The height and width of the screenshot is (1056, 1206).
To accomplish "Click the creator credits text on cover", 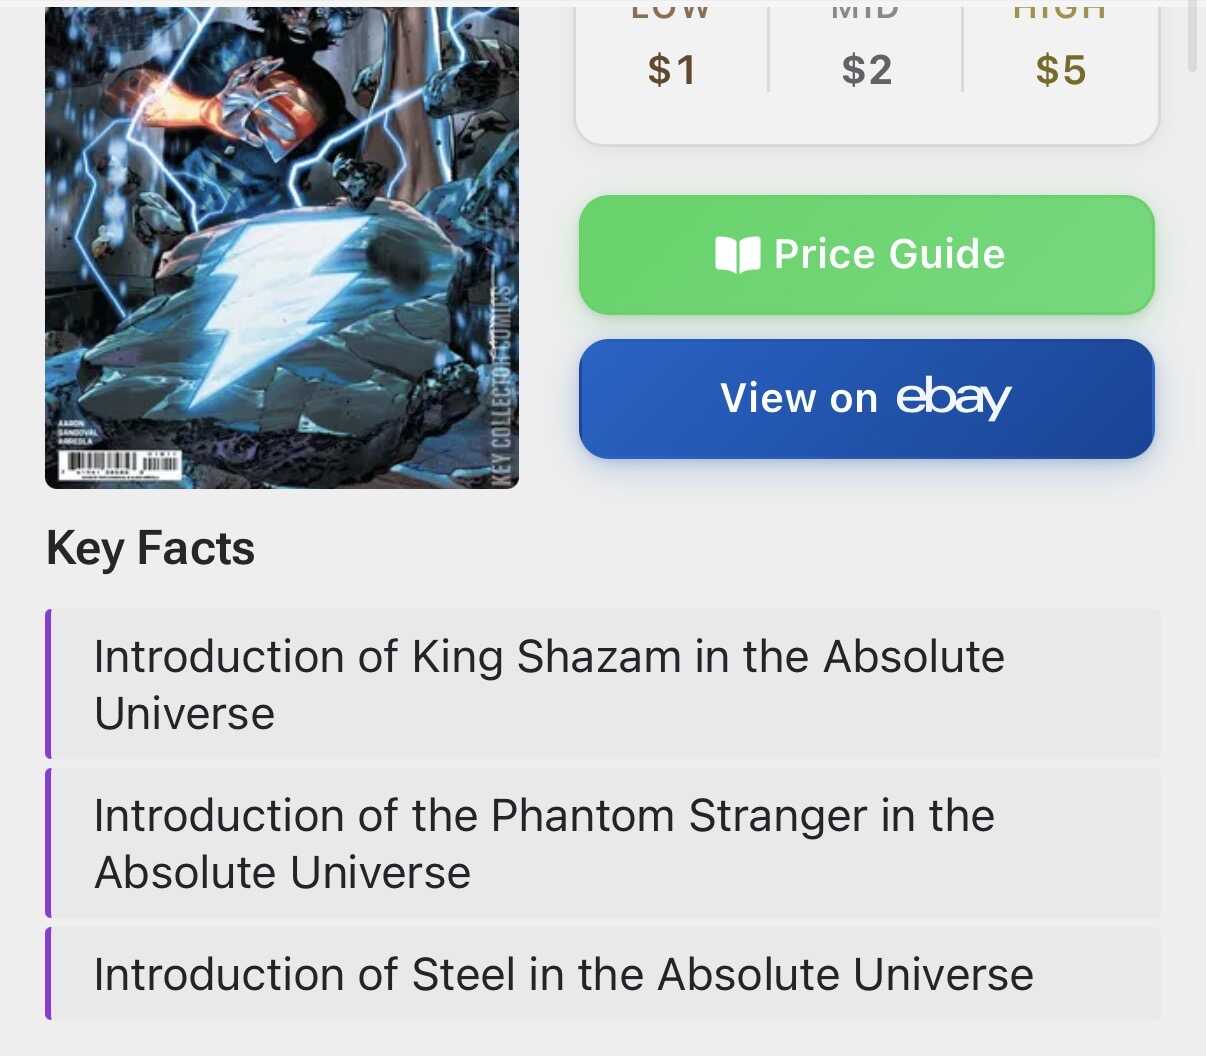I will tap(76, 431).
